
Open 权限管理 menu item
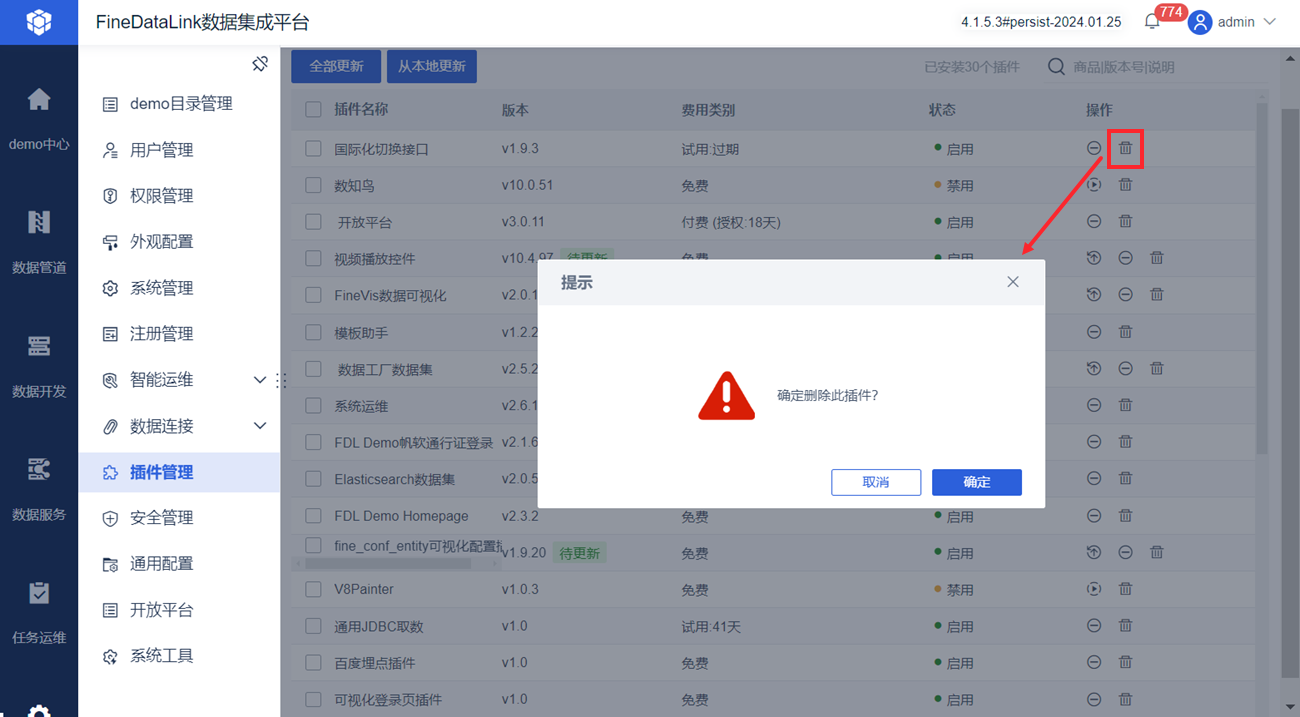click(180, 196)
